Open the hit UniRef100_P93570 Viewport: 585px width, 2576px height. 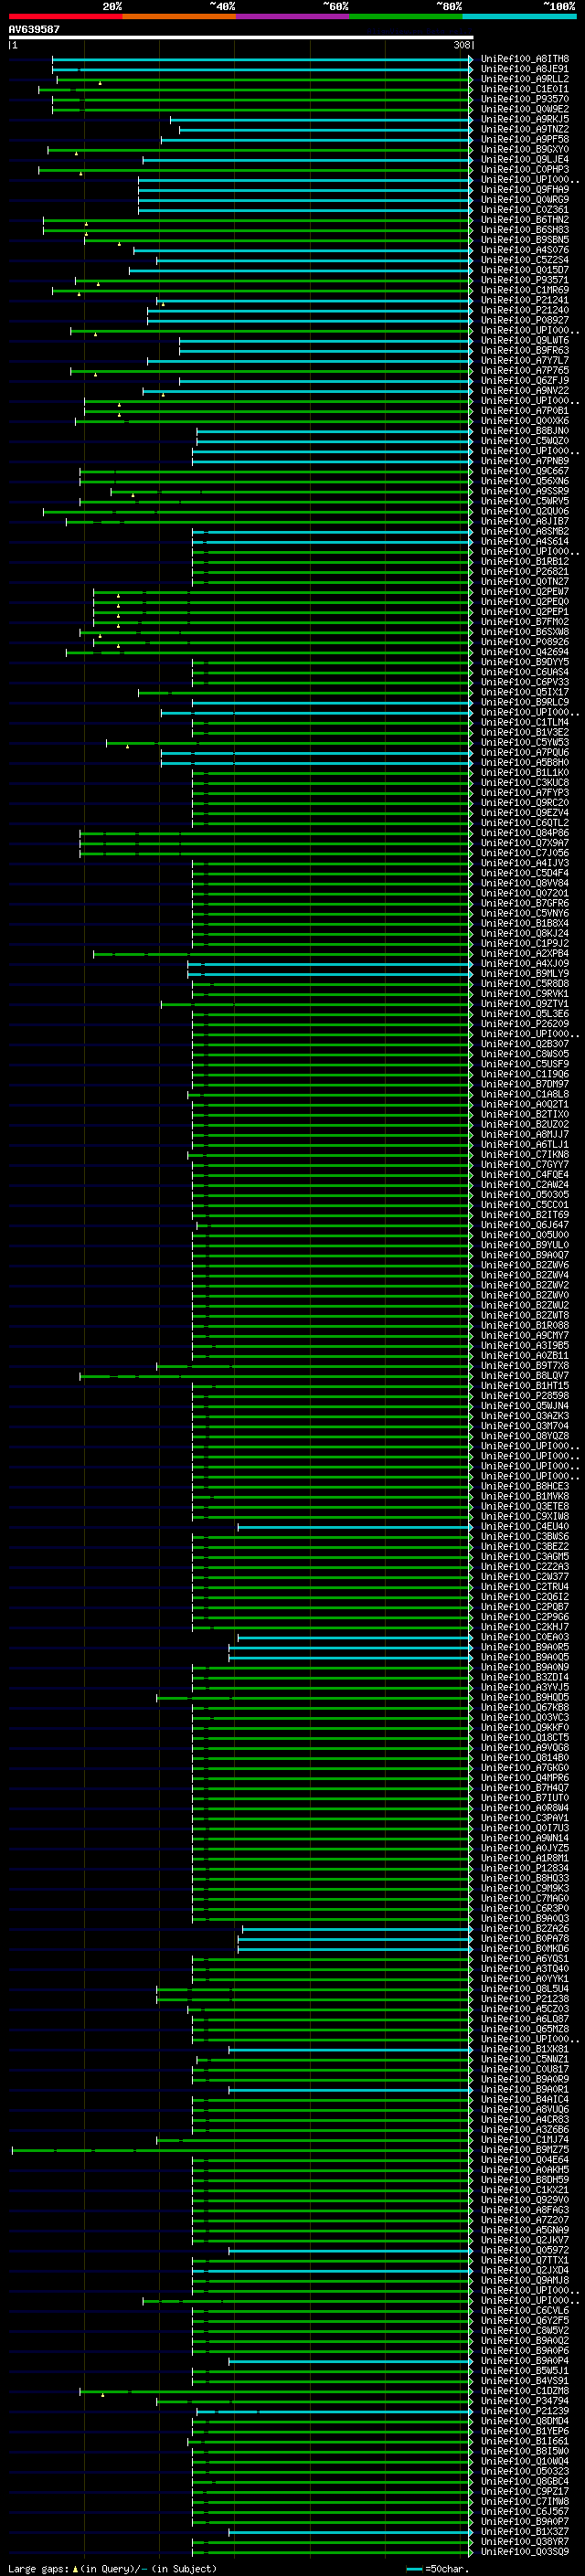[525, 99]
